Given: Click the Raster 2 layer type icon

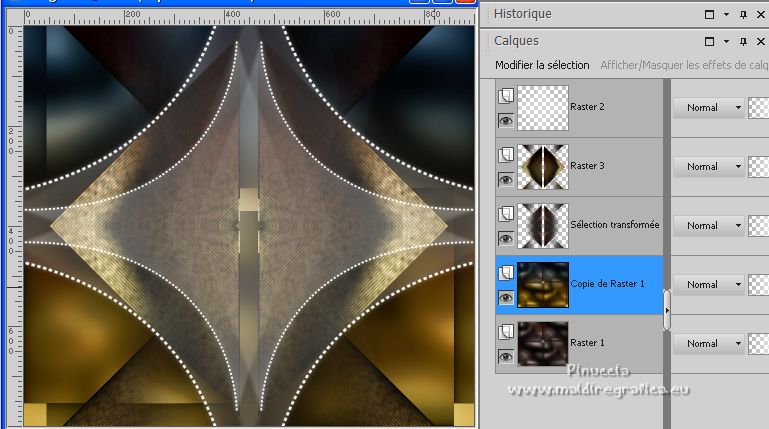Looking at the screenshot, I should pos(506,95).
